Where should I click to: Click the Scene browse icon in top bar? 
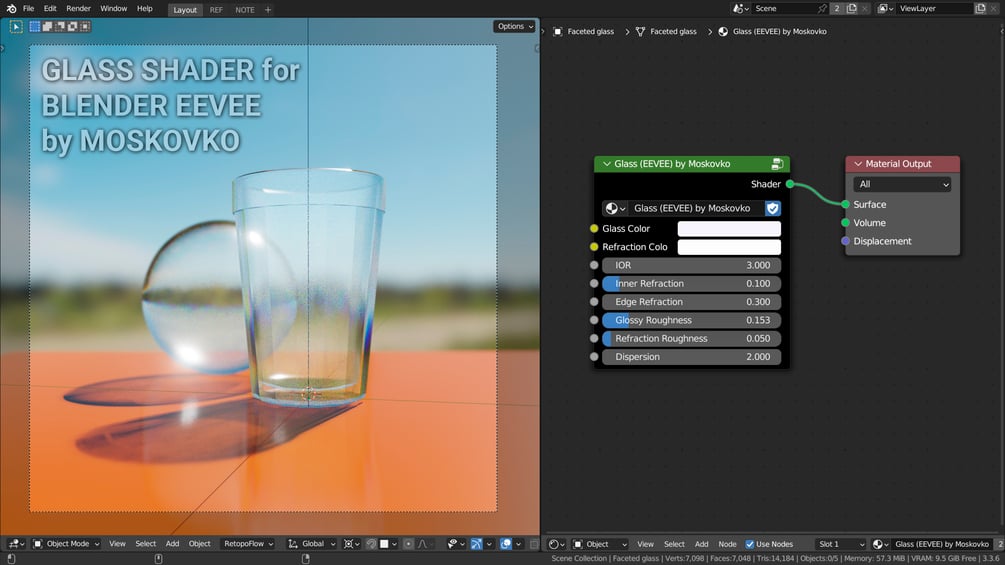(740, 8)
